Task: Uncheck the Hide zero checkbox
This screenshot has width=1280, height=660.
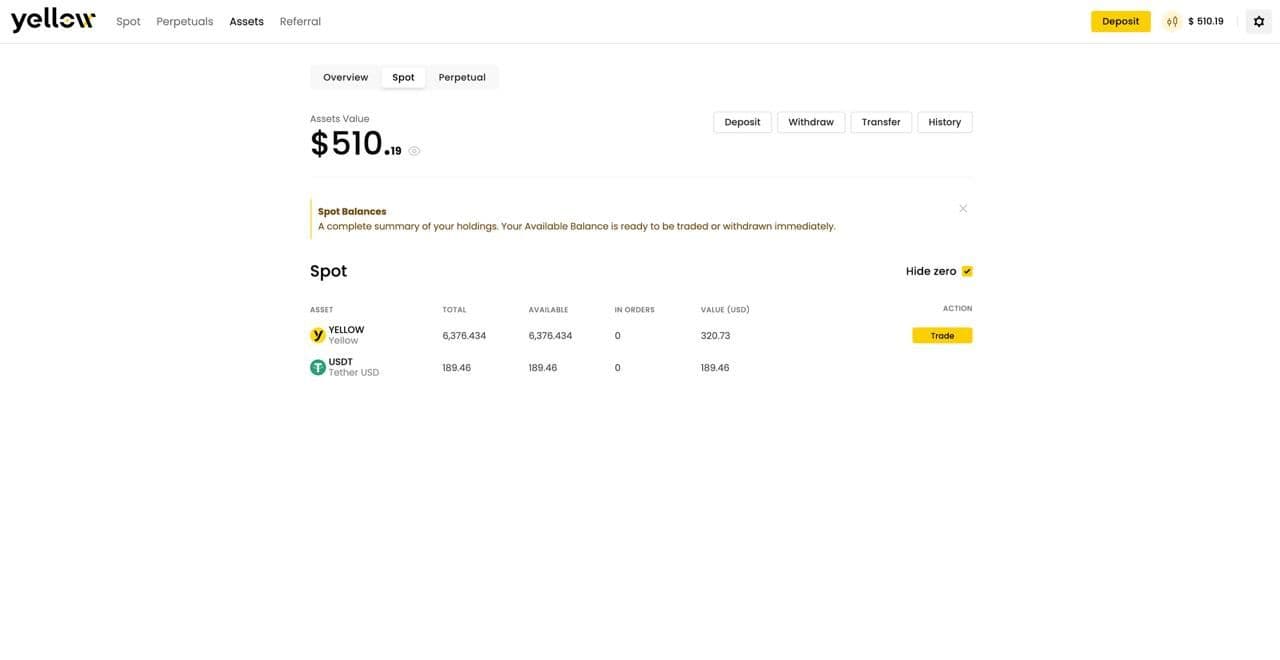Action: tap(967, 271)
